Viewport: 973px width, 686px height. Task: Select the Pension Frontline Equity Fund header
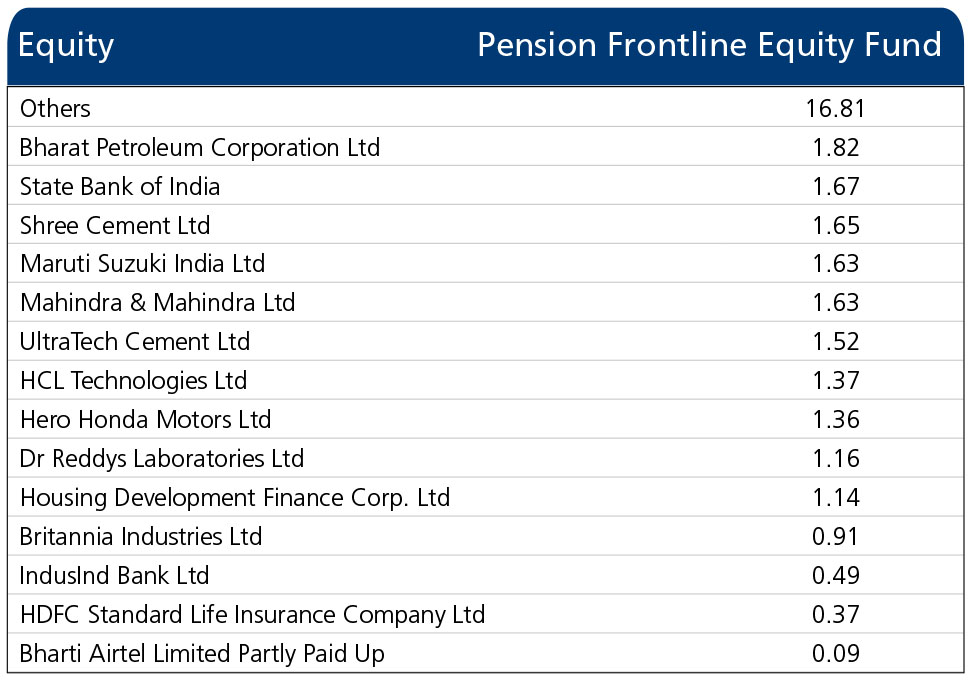709,46
